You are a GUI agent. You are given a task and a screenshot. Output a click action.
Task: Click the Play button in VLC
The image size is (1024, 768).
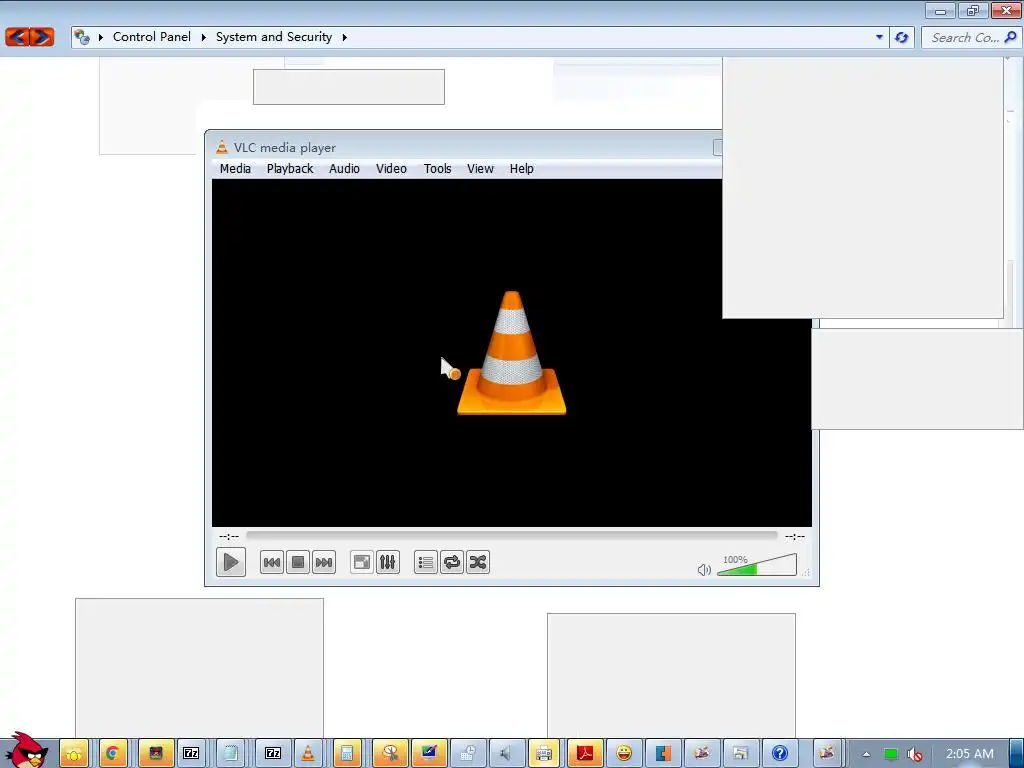tap(231, 562)
